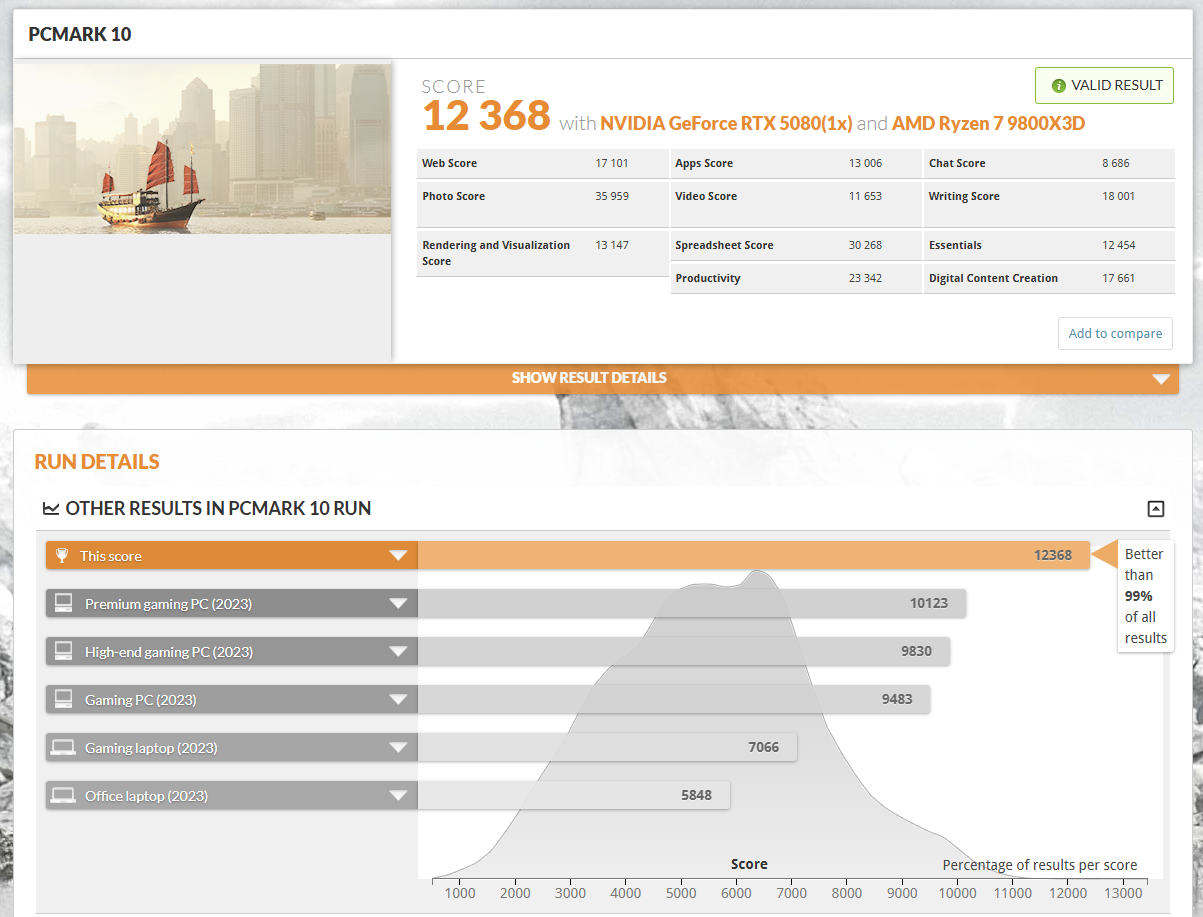Click the Apps Score value 13 006

(866, 163)
